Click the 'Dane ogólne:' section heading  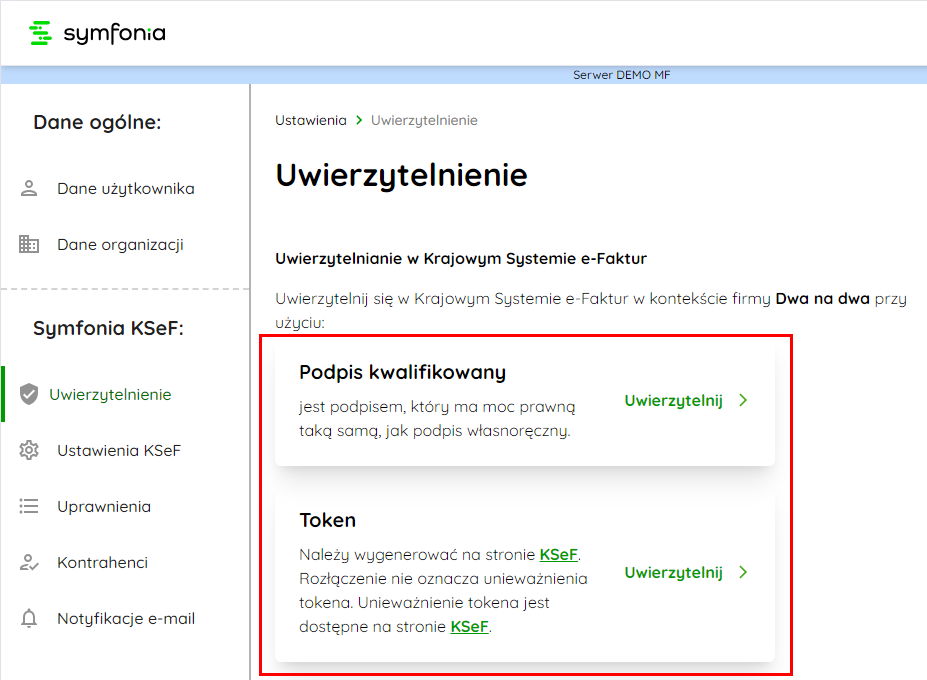pos(97,122)
